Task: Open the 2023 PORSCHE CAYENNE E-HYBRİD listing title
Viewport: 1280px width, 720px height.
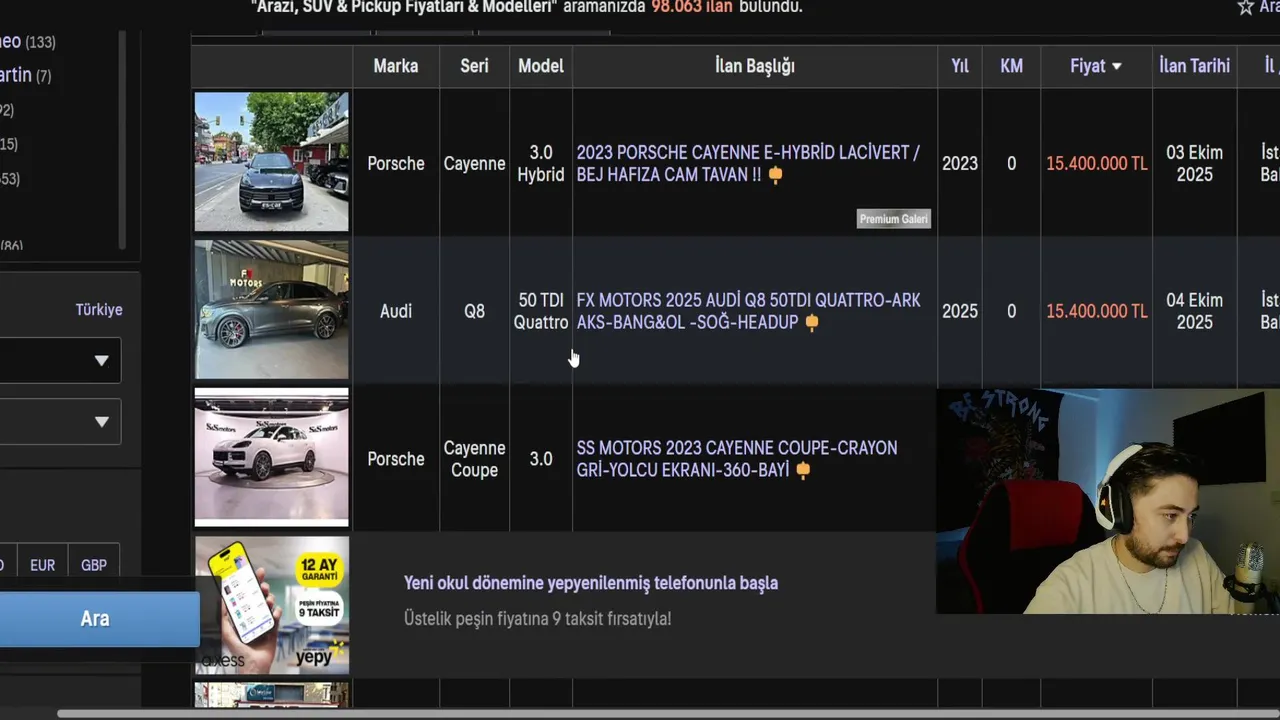Action: point(748,163)
